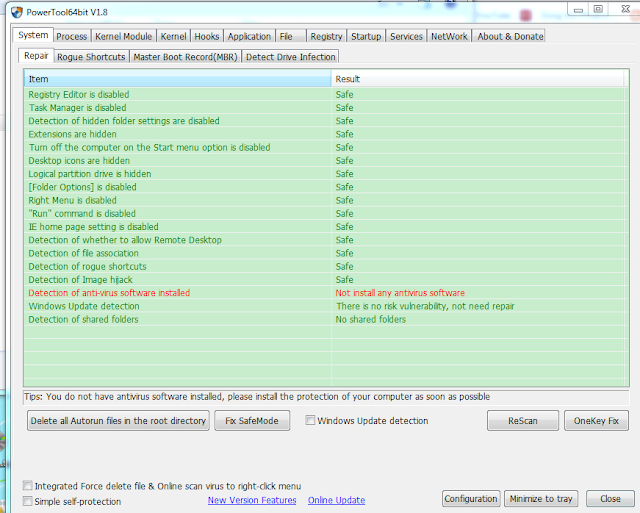Screen dimensions: 640x513
Task: Open the Kernel Module tab
Action: (124, 36)
